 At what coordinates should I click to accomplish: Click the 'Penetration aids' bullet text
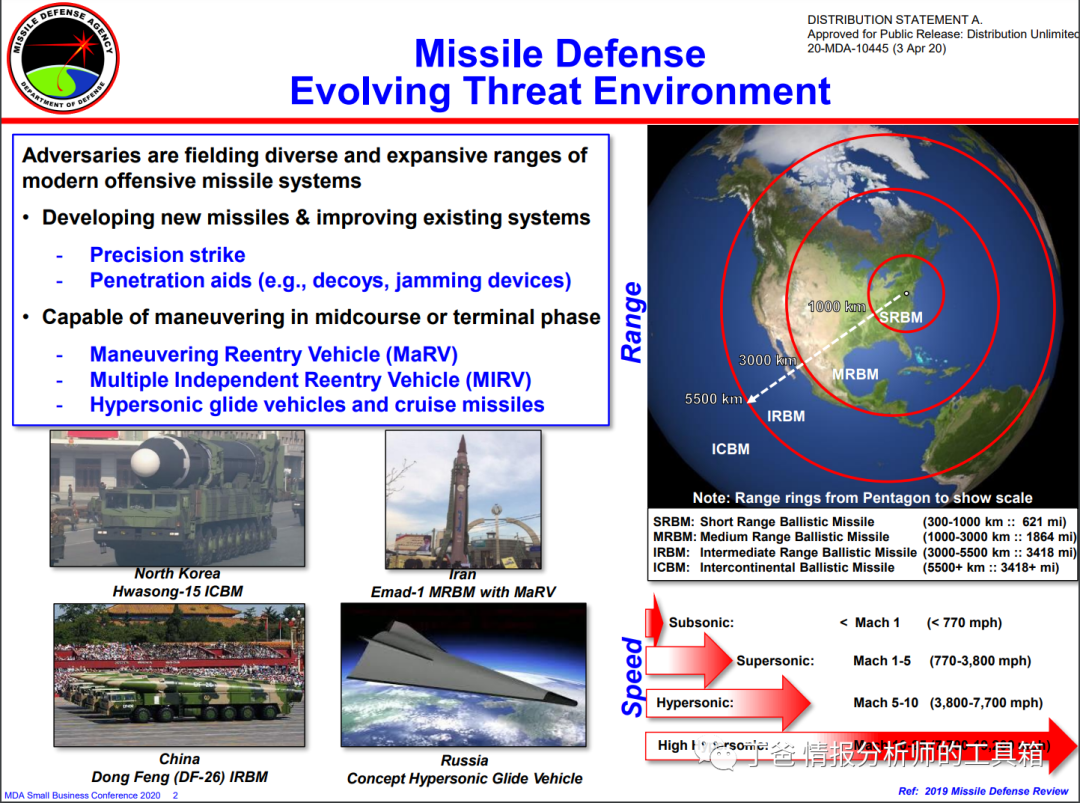coord(331,280)
